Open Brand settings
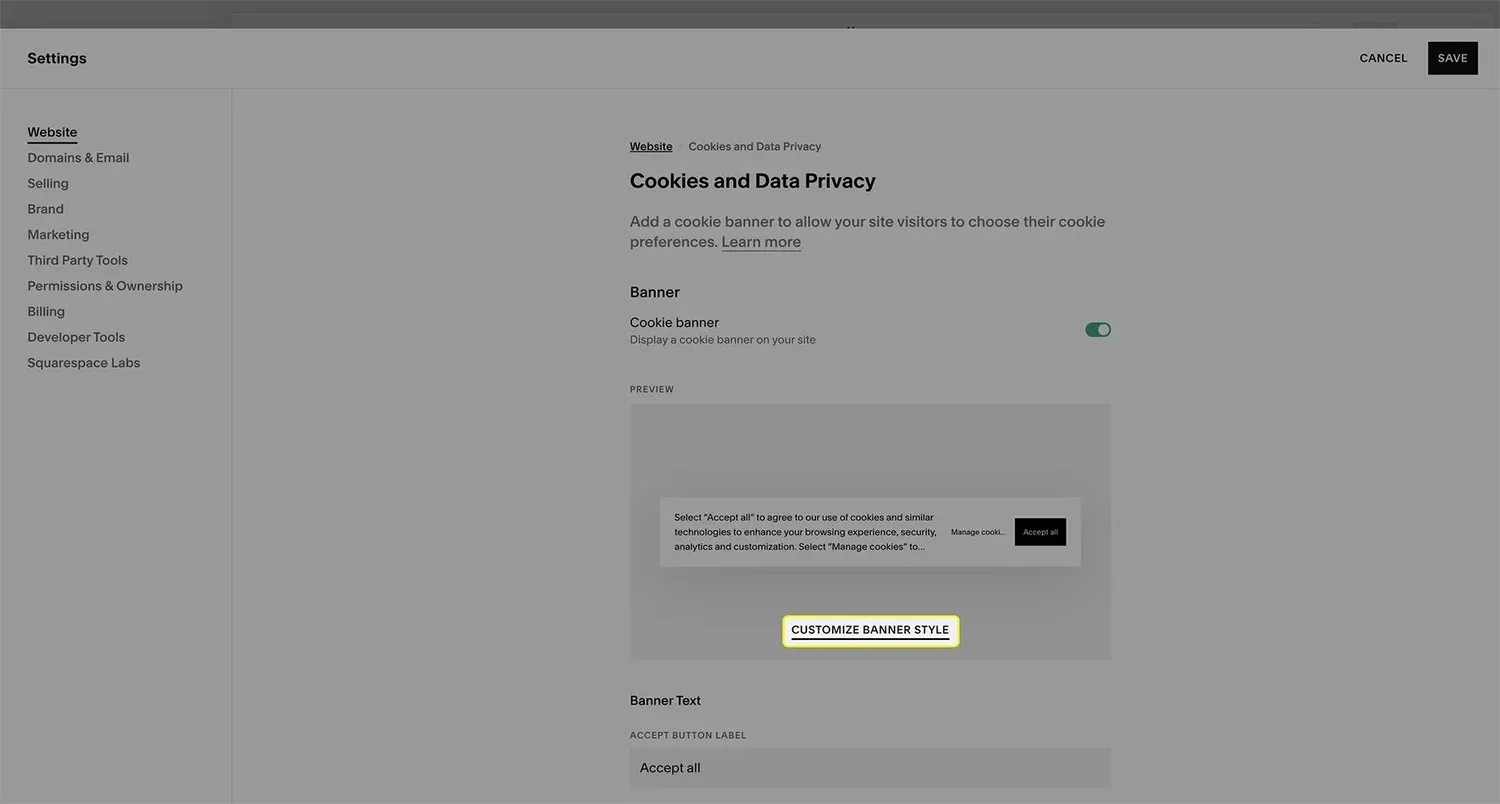 point(45,209)
